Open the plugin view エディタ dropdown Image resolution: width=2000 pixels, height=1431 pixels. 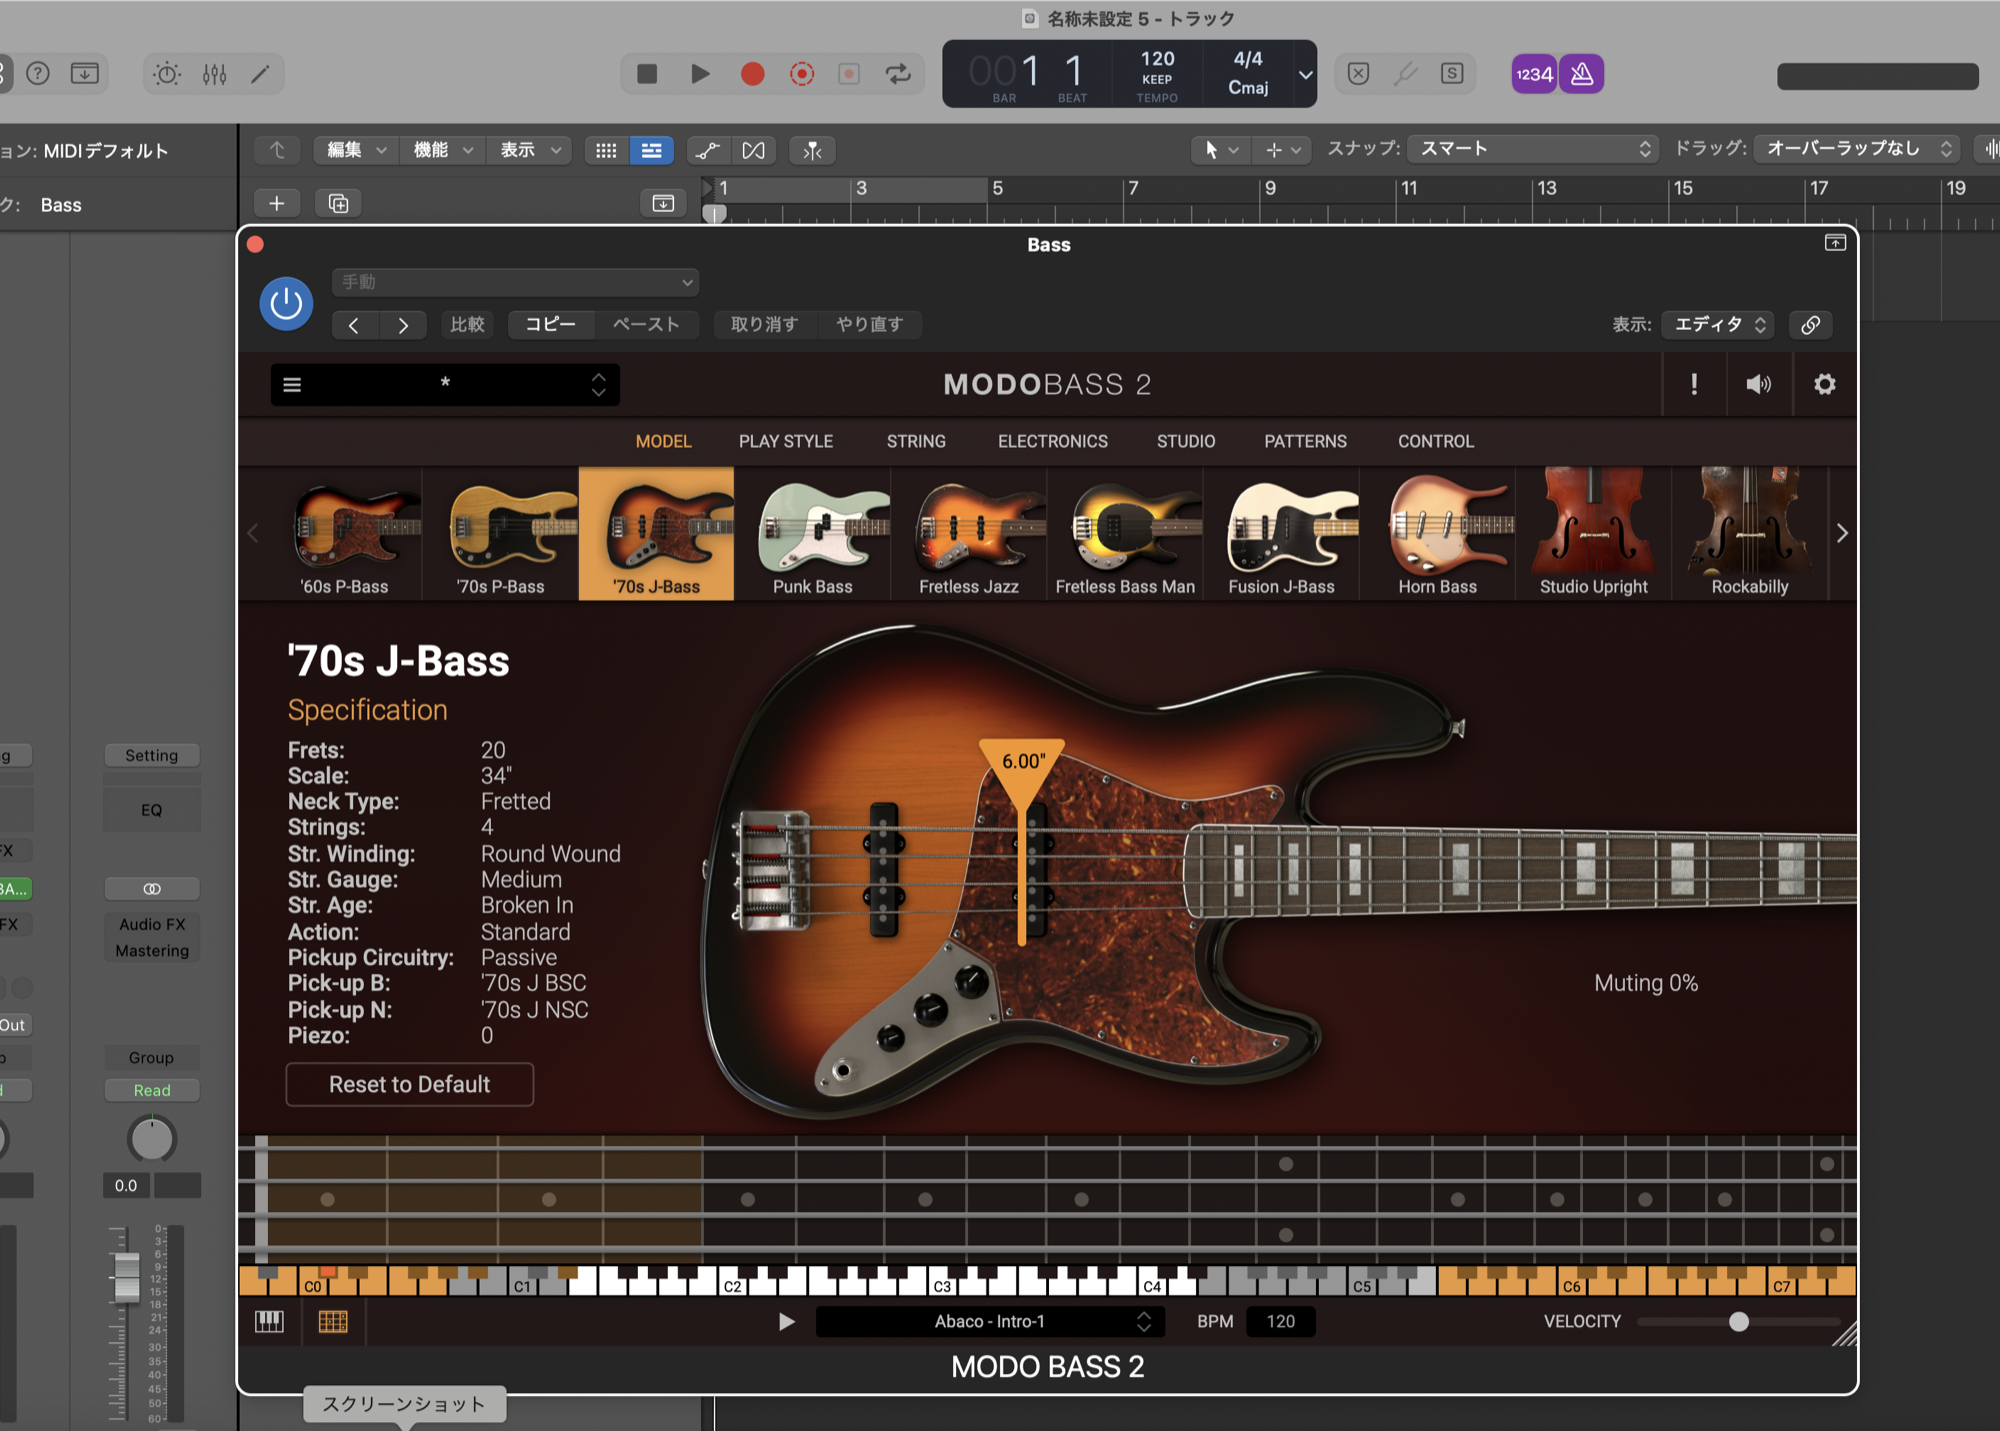[1718, 325]
